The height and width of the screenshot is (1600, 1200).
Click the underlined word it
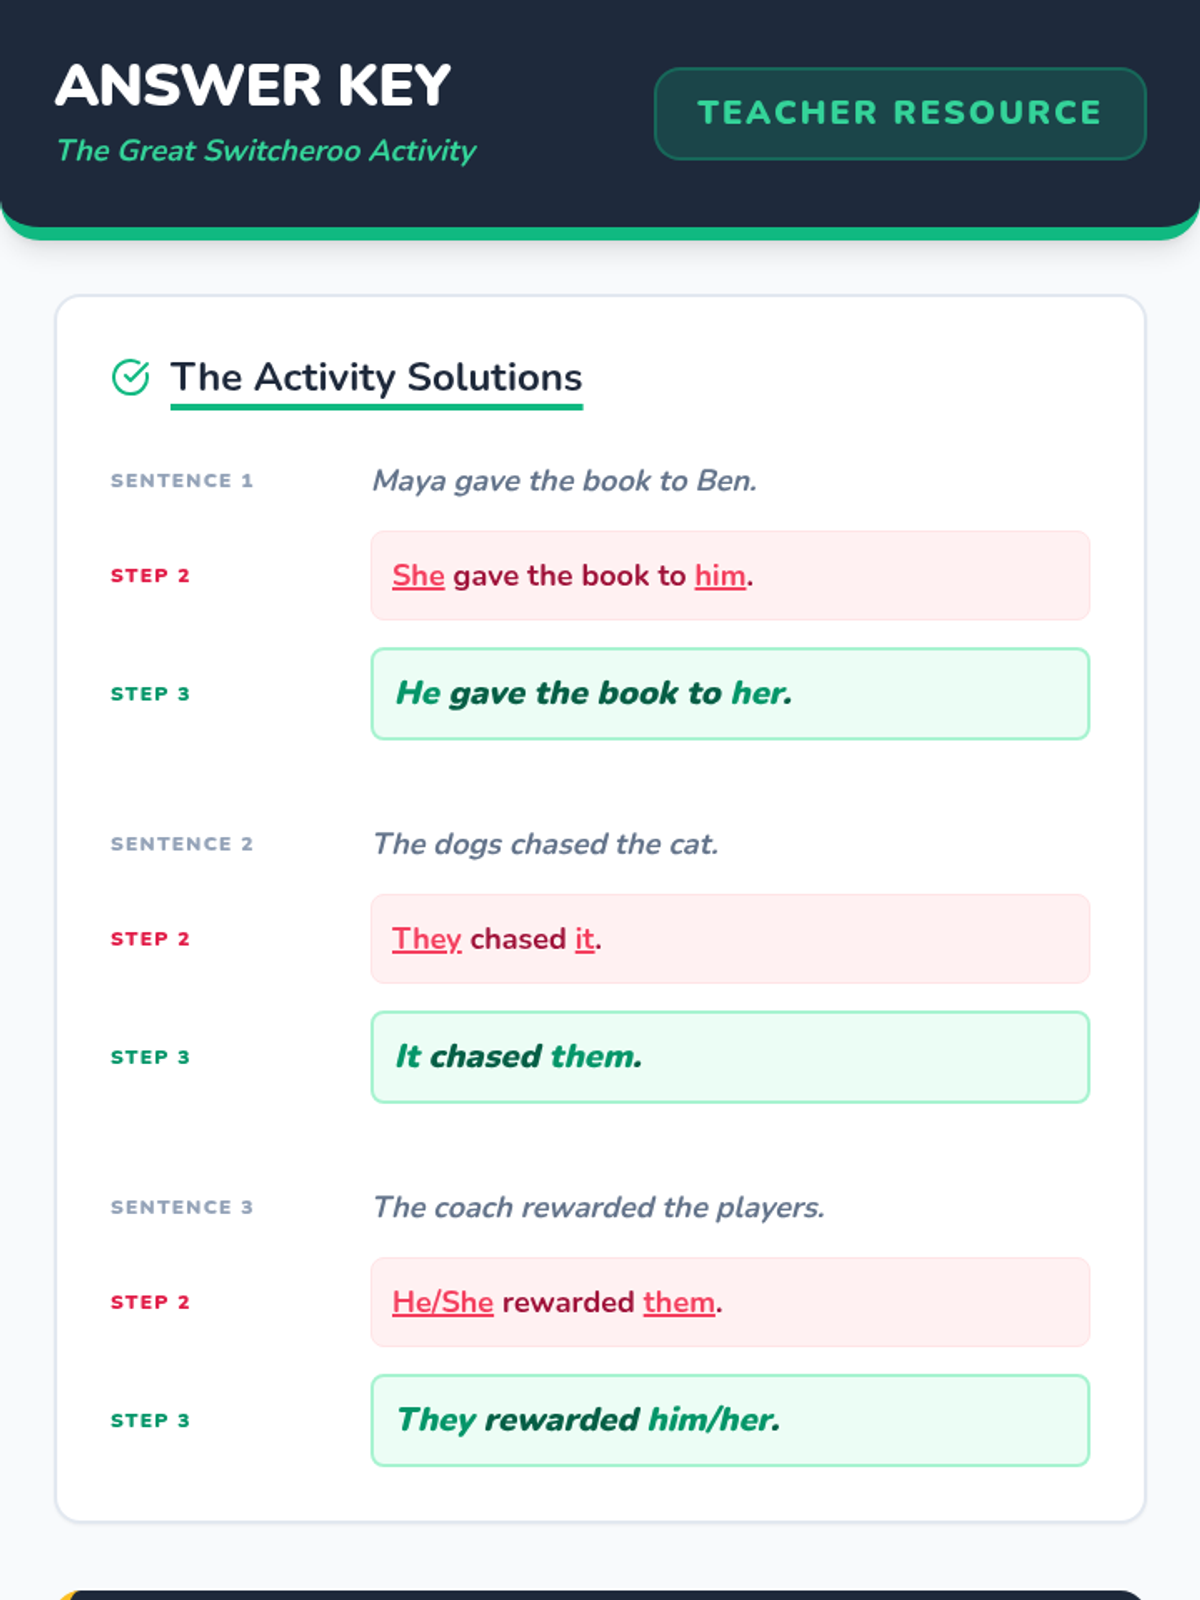pos(585,939)
